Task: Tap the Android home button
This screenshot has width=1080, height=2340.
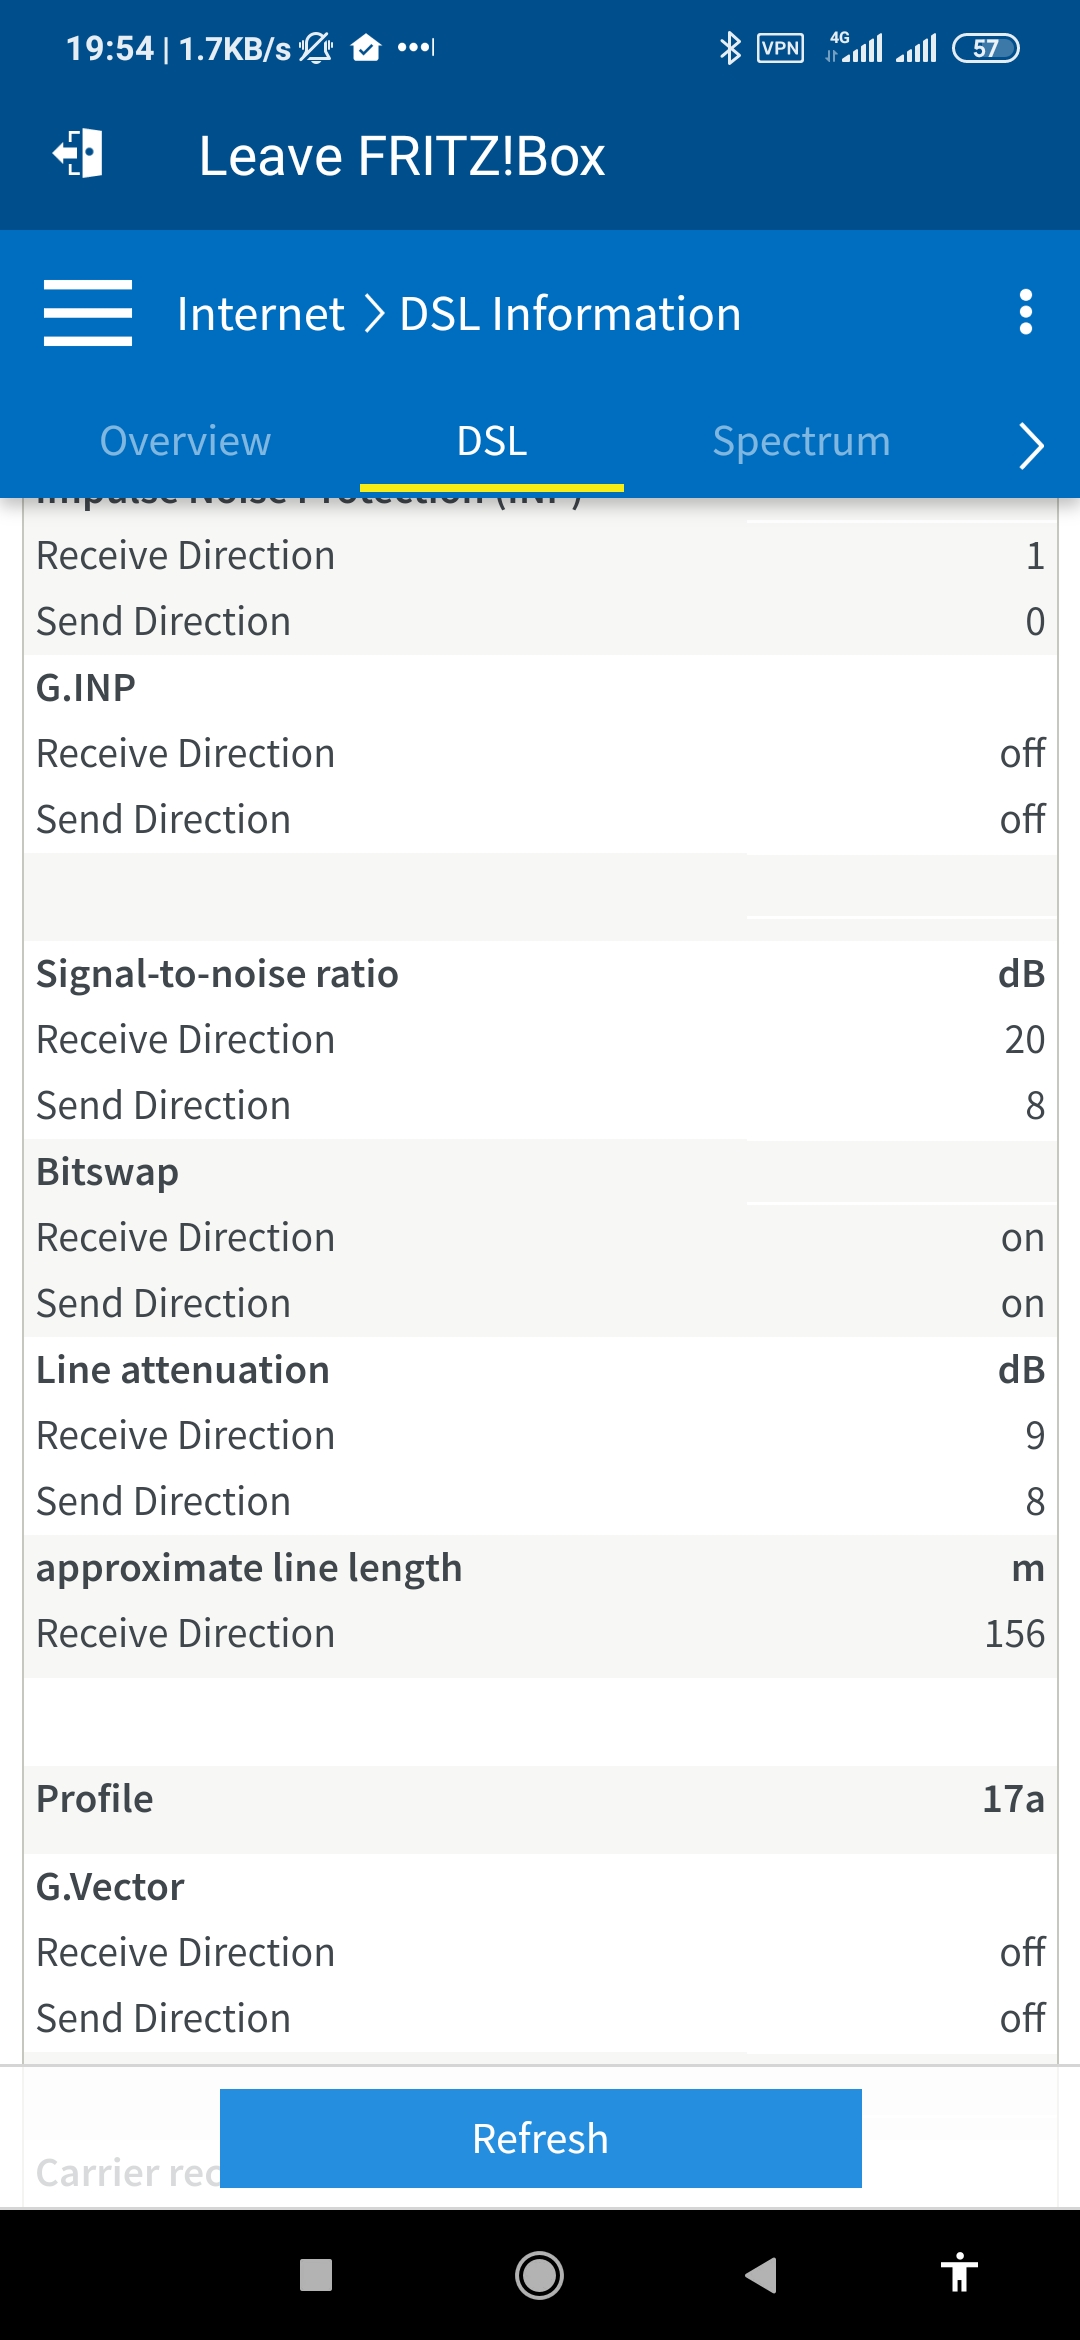Action: [539, 2275]
